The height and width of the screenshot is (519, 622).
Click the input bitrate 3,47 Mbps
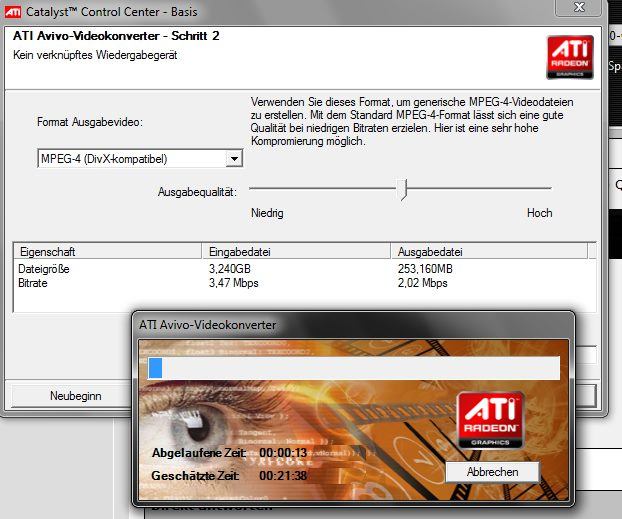point(234,283)
